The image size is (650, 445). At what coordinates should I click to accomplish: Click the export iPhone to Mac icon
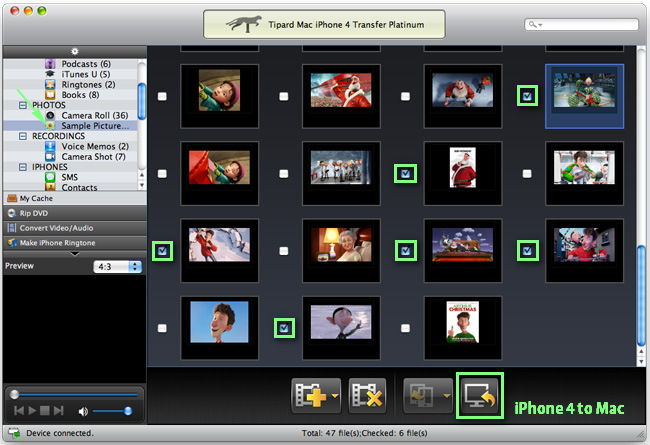(480, 395)
